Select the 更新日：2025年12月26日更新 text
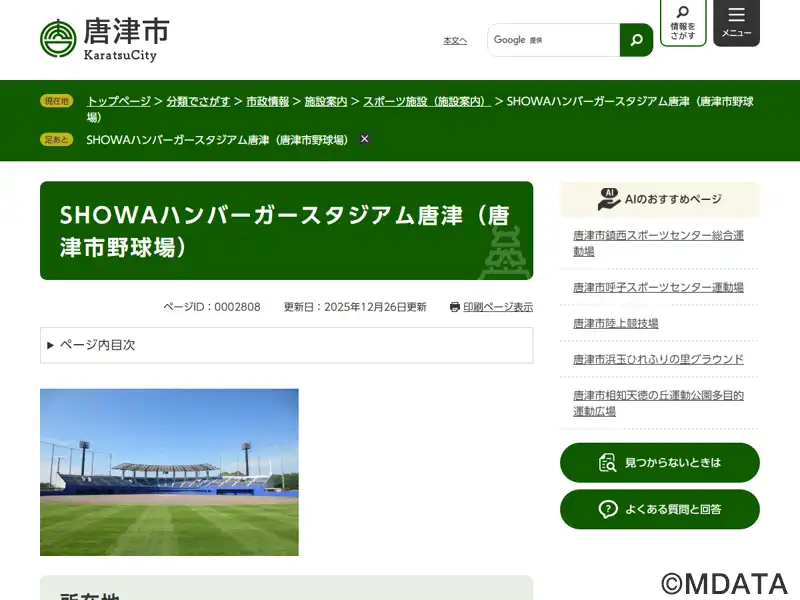The height and width of the screenshot is (600, 800). click(x=355, y=307)
